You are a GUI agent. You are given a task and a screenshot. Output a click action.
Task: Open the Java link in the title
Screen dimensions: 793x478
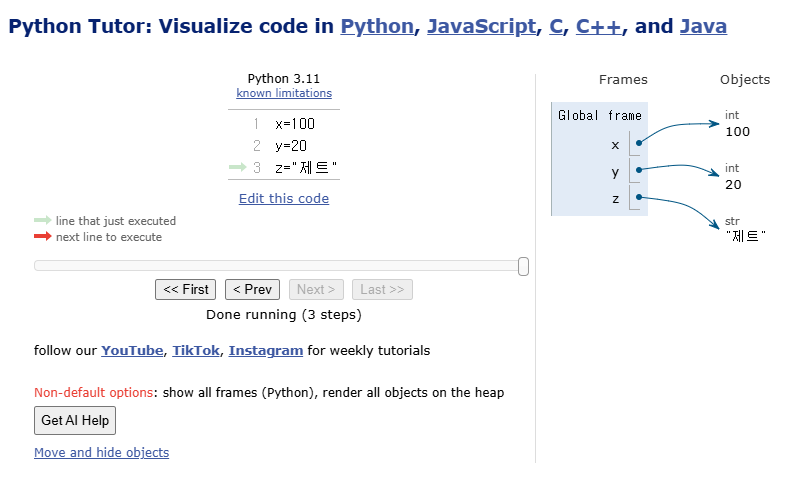(x=703, y=26)
